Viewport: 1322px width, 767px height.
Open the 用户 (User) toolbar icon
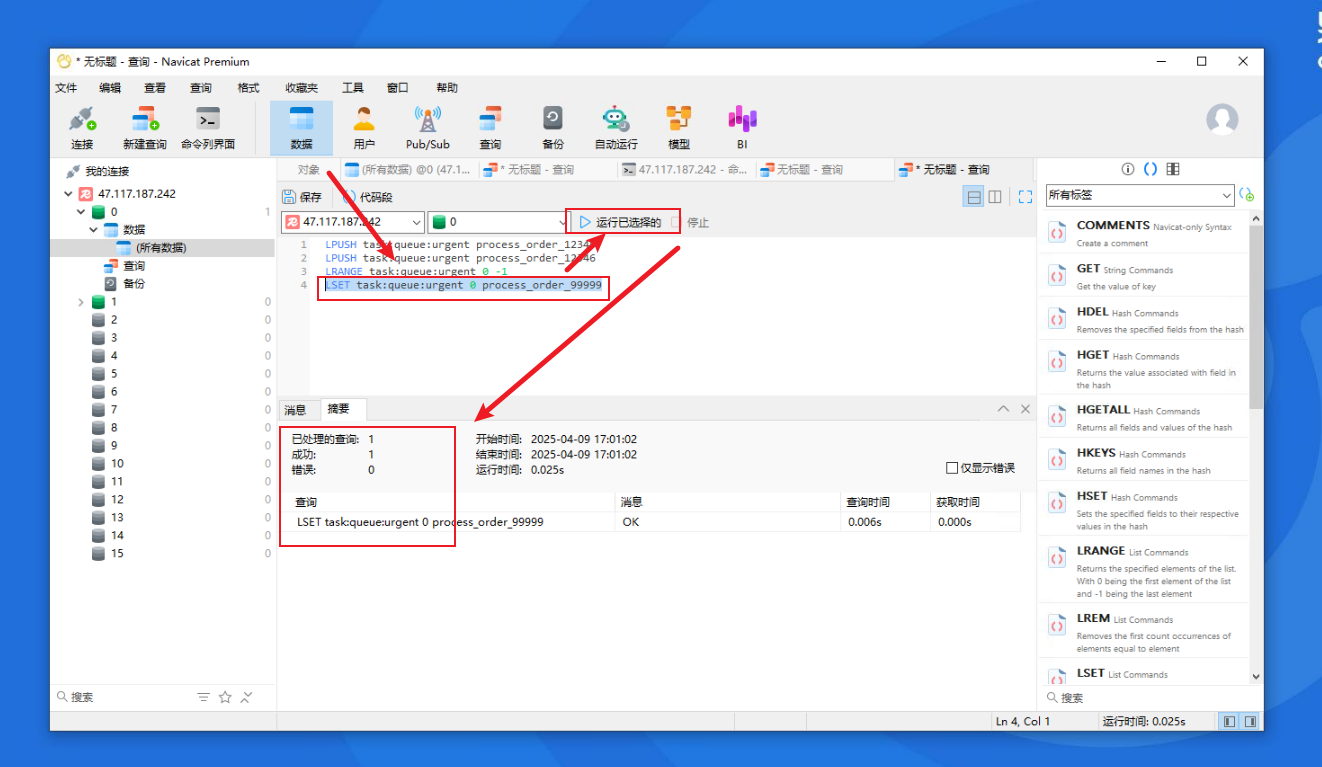click(364, 128)
